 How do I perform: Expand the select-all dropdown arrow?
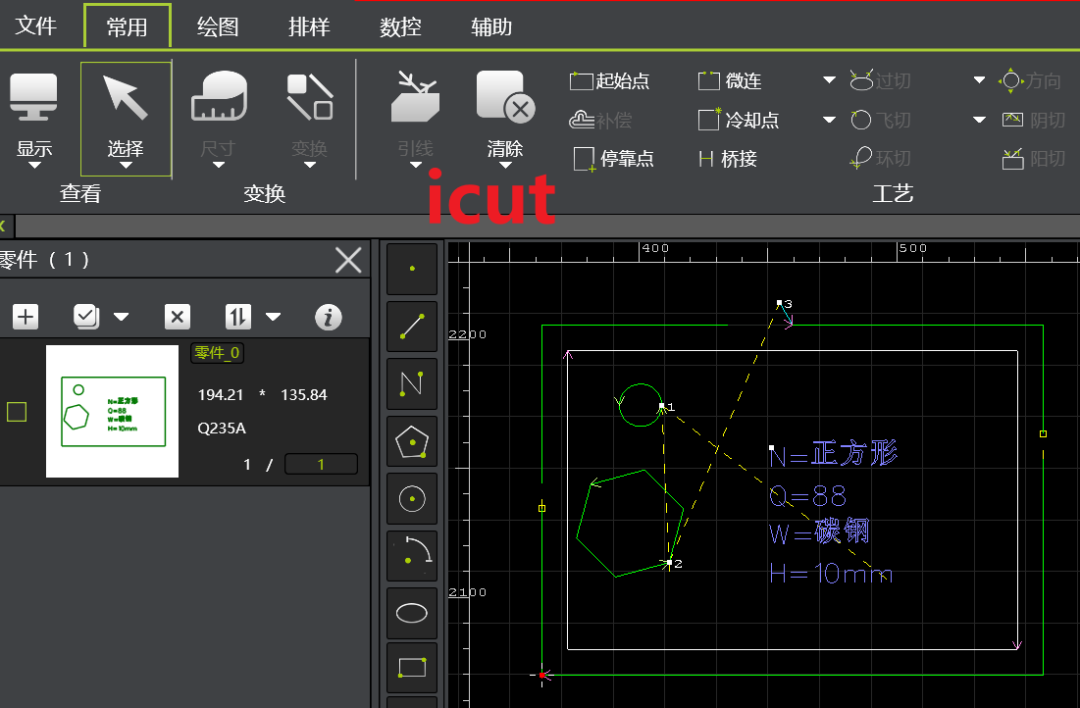pos(121,317)
